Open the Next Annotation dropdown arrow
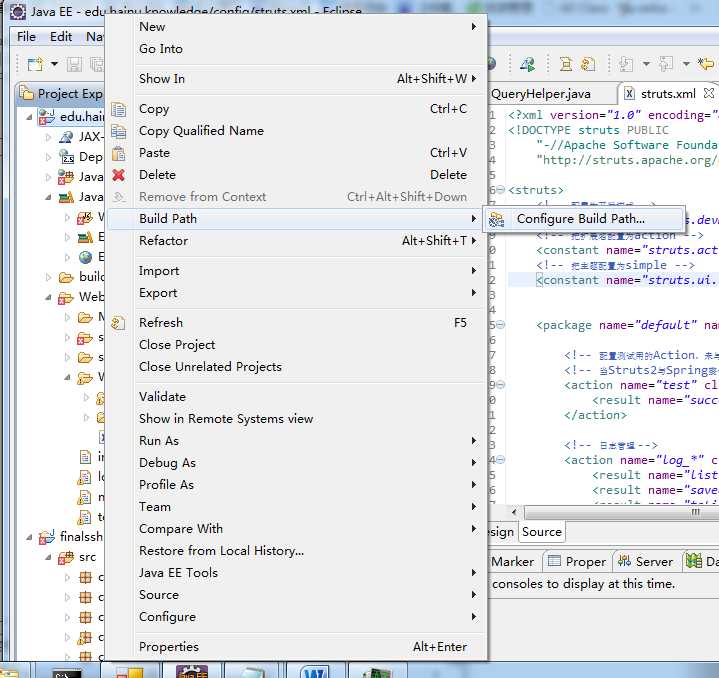The image size is (719, 678). pos(646,64)
